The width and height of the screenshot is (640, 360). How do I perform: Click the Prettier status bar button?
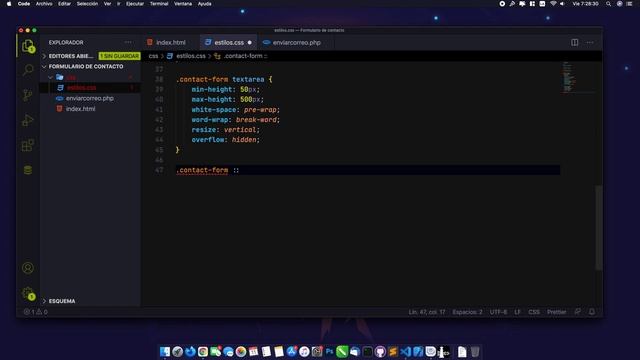[x=556, y=312]
